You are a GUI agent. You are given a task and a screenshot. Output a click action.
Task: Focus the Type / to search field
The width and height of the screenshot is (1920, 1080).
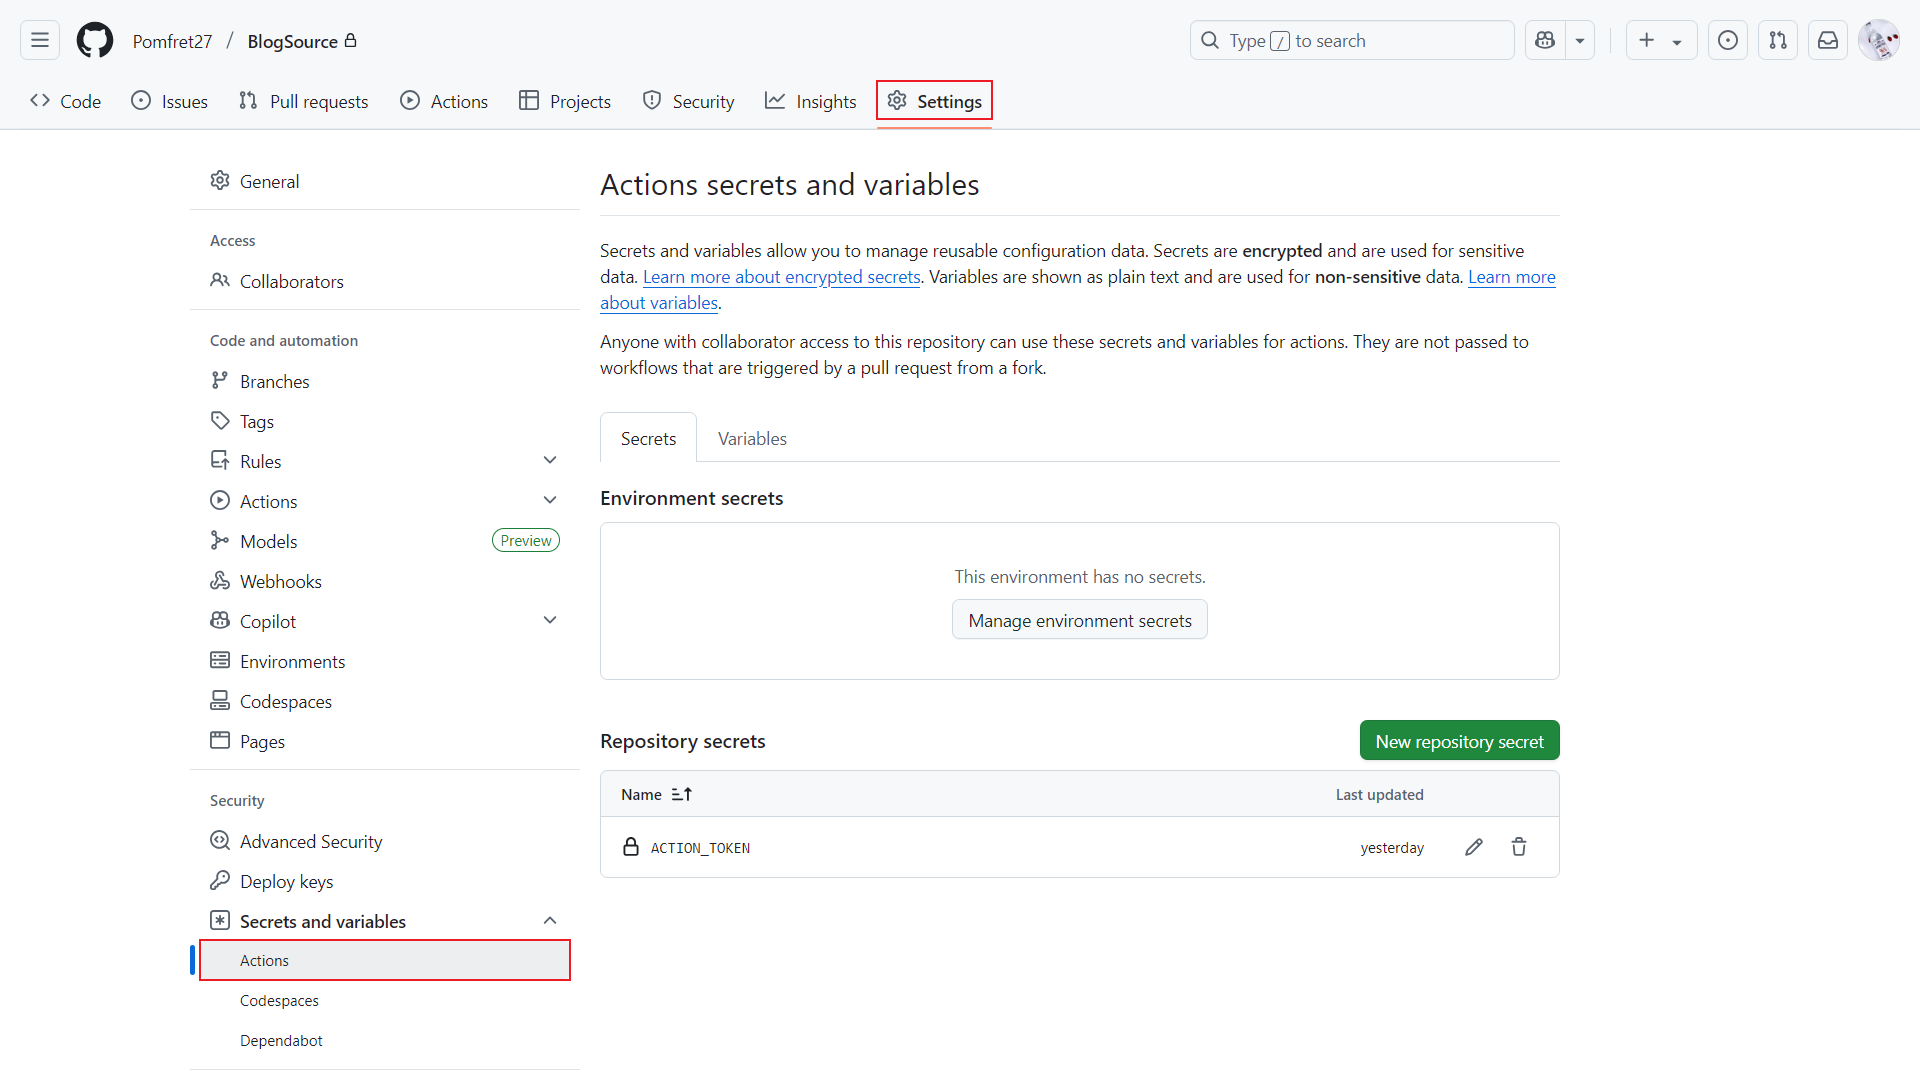coord(1350,41)
